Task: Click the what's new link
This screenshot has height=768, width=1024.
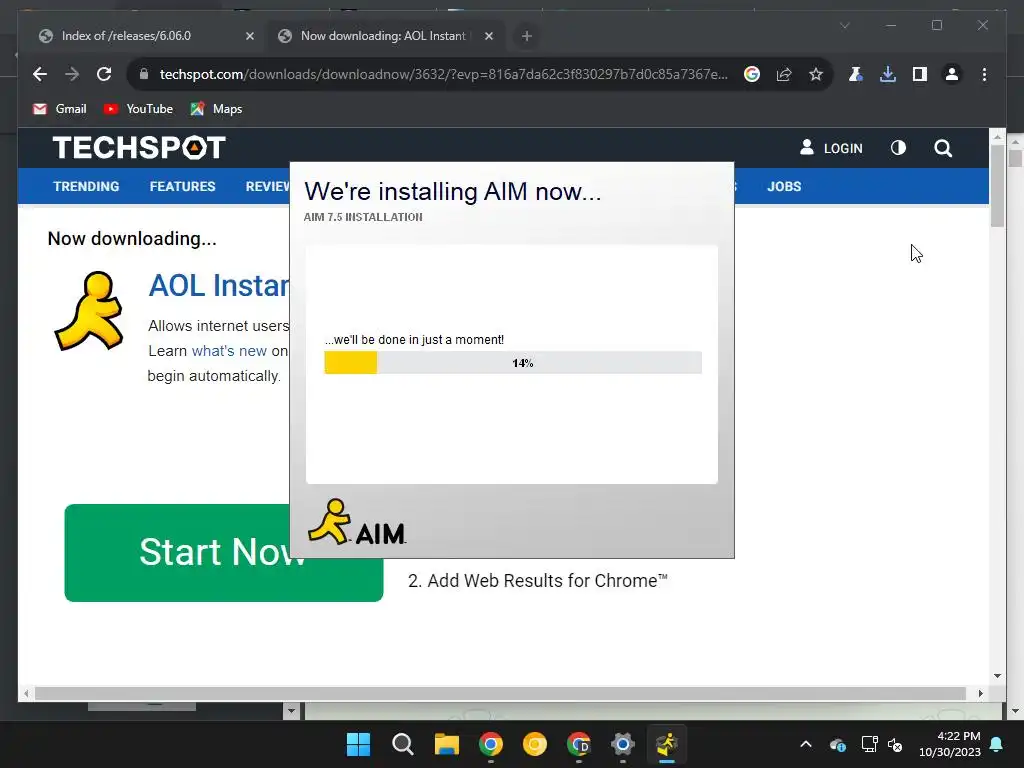Action: (229, 351)
